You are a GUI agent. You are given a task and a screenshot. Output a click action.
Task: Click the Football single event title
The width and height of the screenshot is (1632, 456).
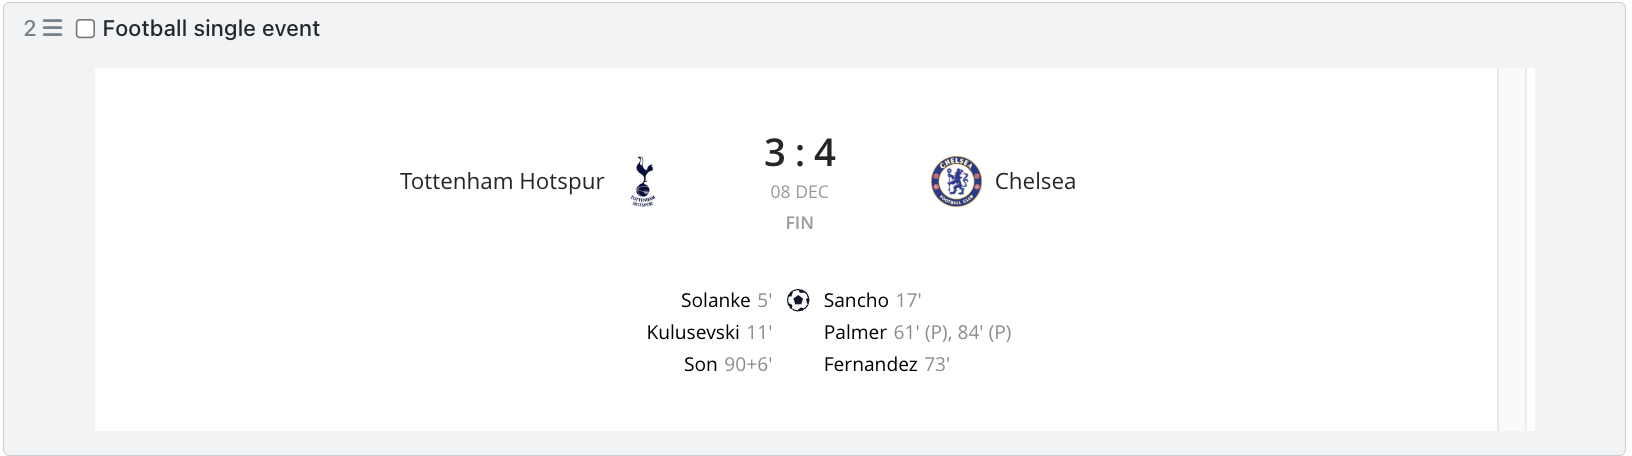tap(211, 29)
